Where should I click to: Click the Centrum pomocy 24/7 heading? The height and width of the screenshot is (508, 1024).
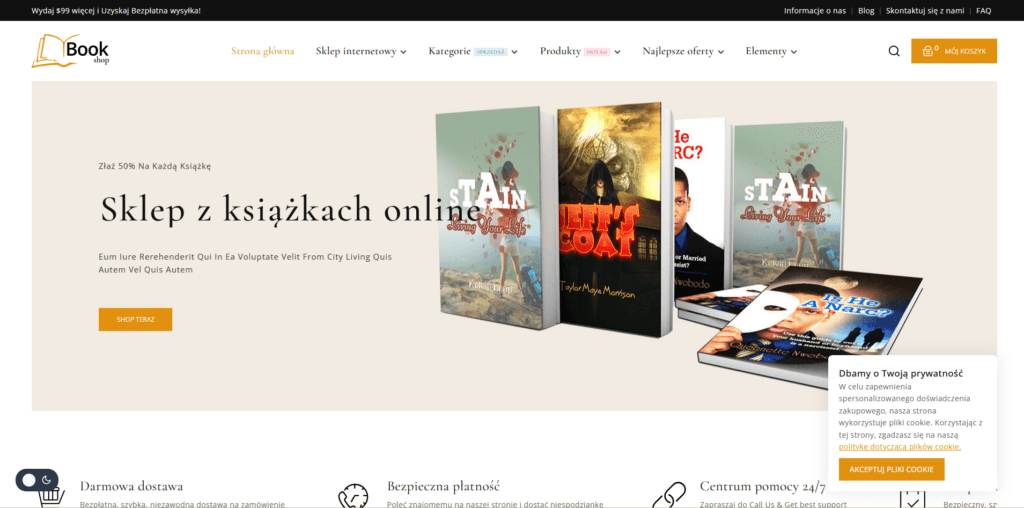click(762, 486)
